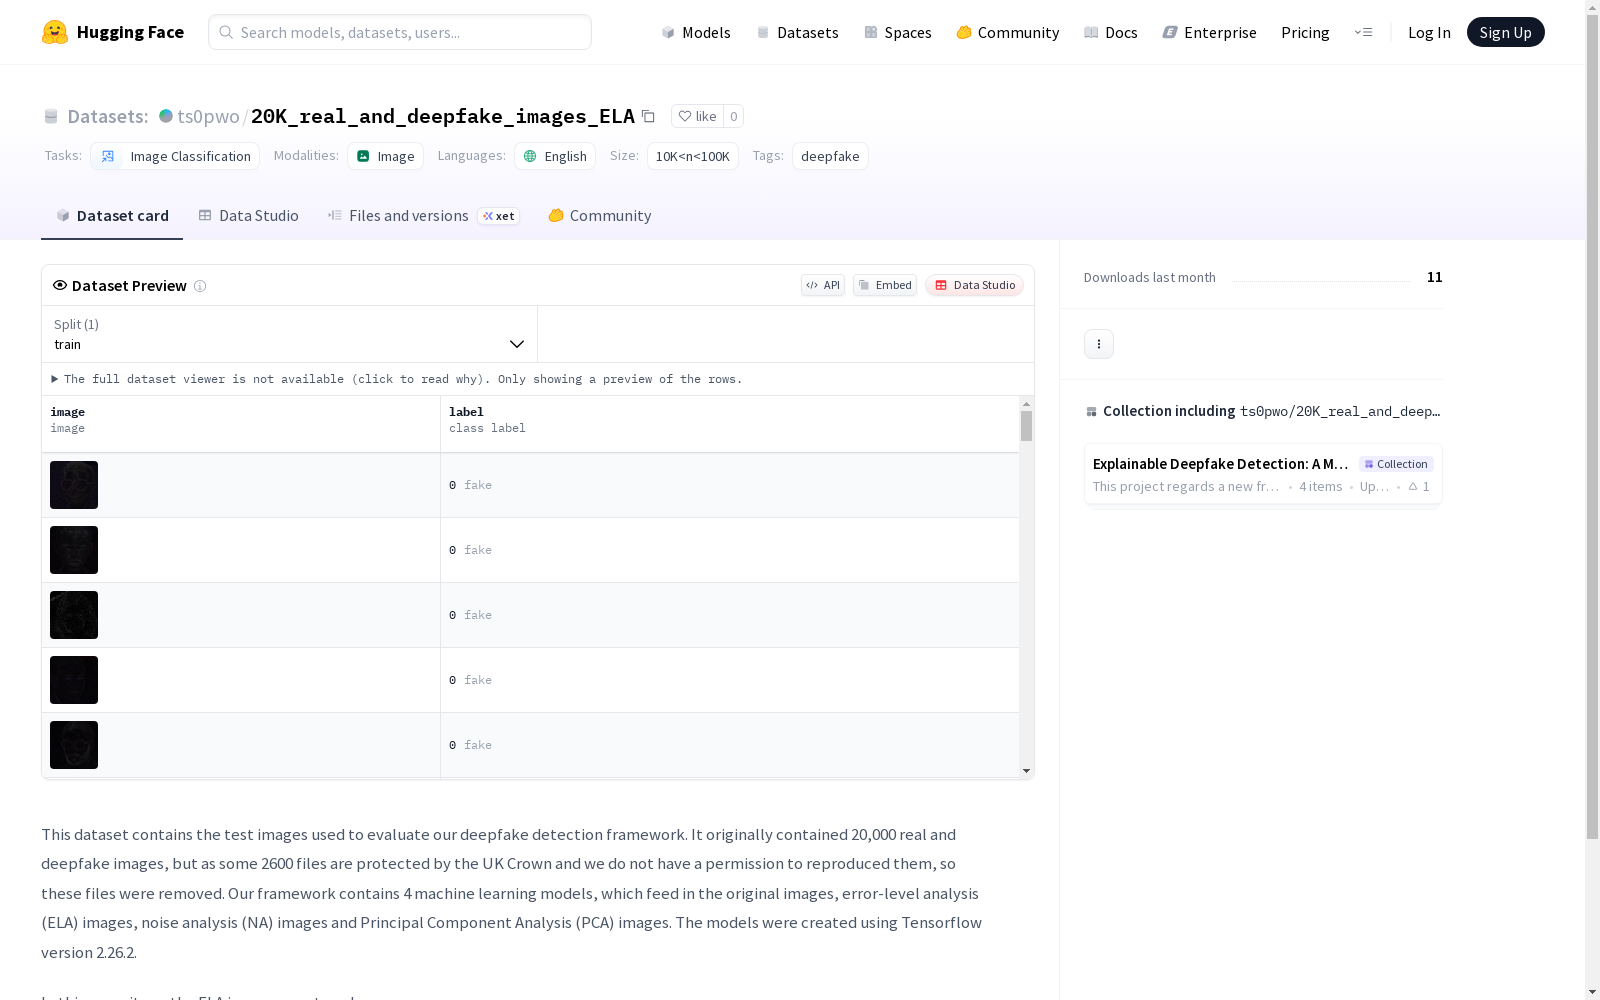This screenshot has width=1600, height=1000.
Task: Open fourth fake ELA image thumbnail
Action: click(x=74, y=680)
